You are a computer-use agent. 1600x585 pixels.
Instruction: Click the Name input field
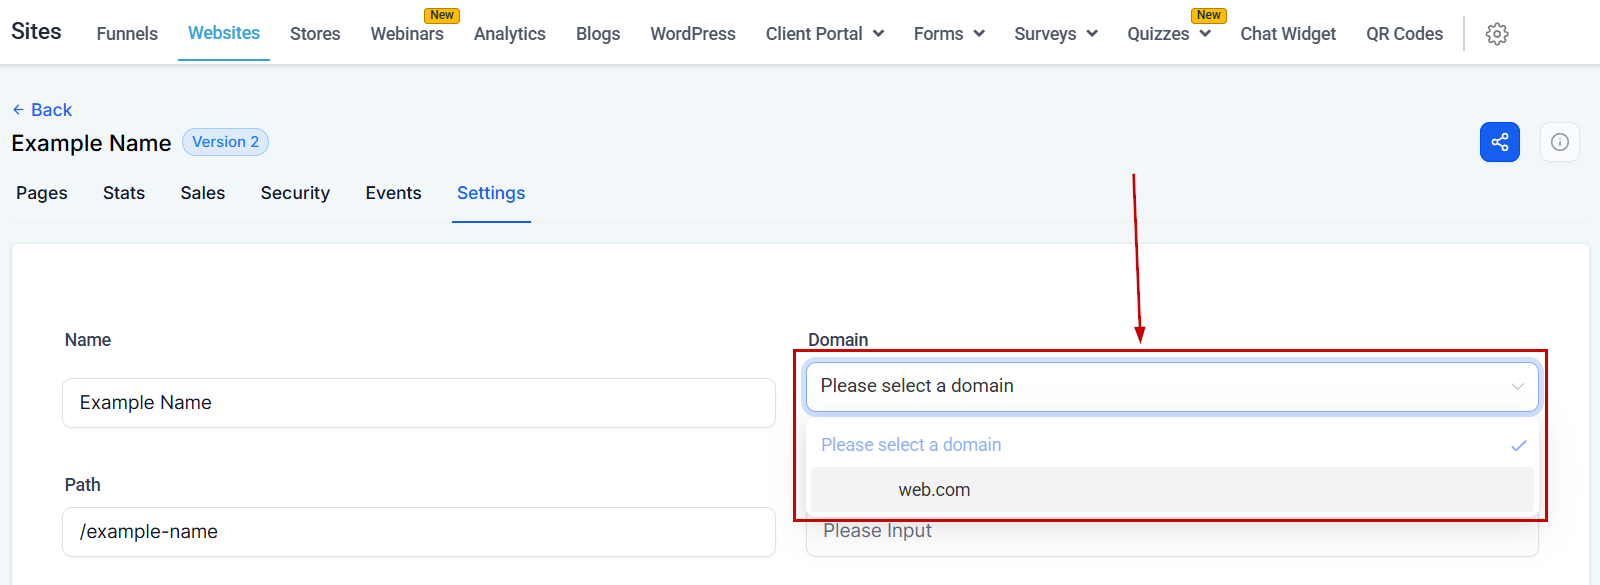point(419,403)
